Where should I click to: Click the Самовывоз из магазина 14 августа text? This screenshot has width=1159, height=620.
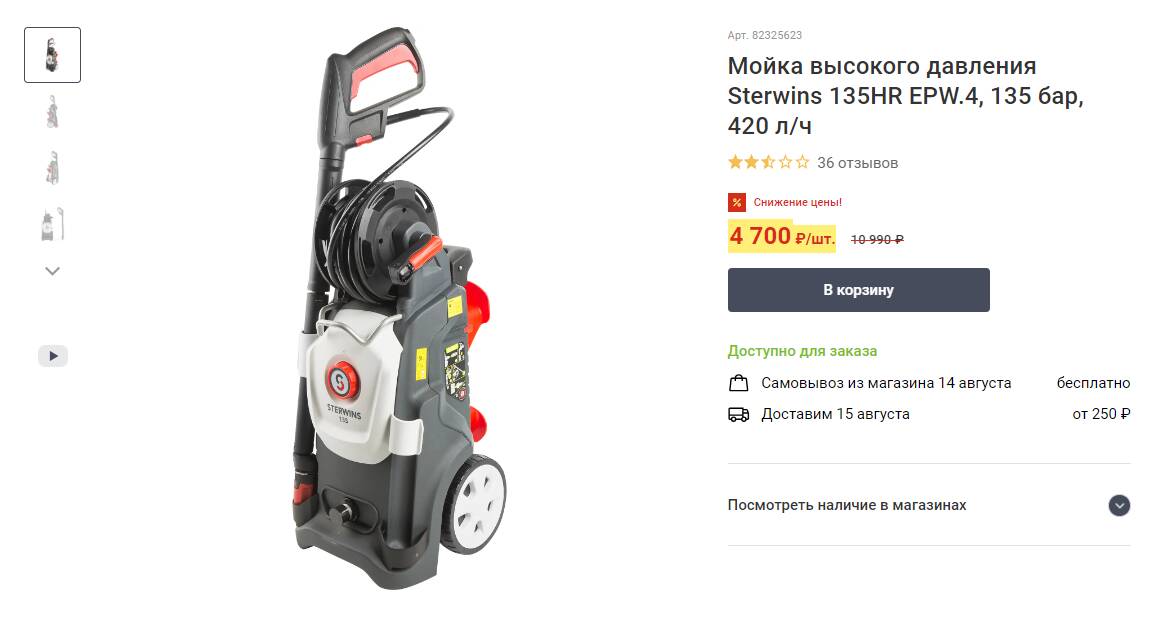[886, 384]
